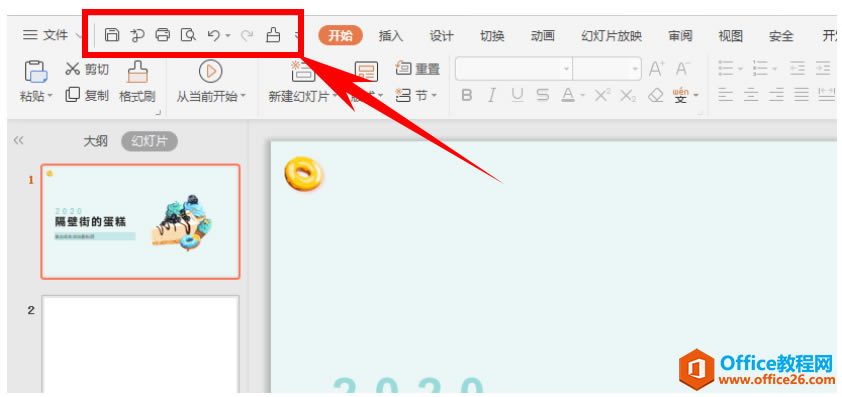Select the blank slide 2 thumbnail
Screen dimensions: 842x397
(140, 344)
